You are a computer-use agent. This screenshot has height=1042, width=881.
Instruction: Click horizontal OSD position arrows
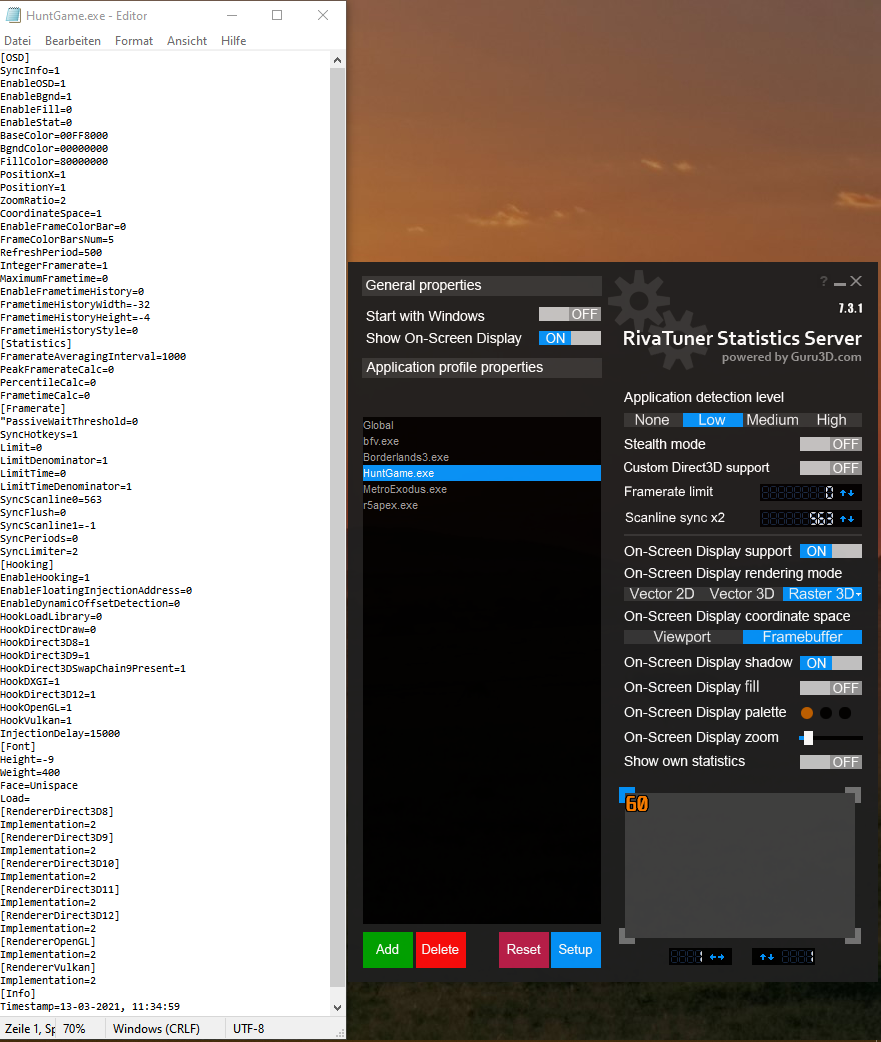[717, 957]
